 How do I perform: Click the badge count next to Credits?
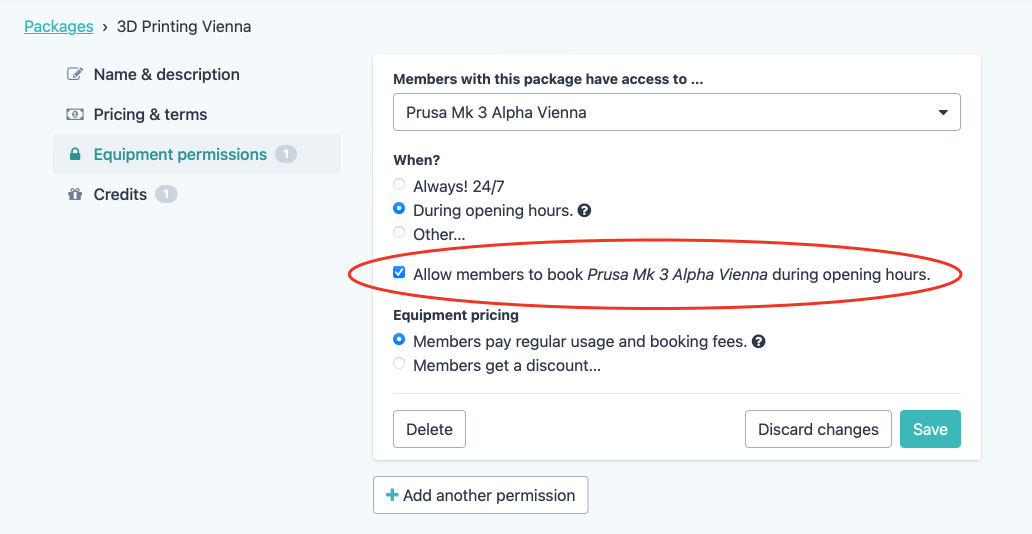166,195
